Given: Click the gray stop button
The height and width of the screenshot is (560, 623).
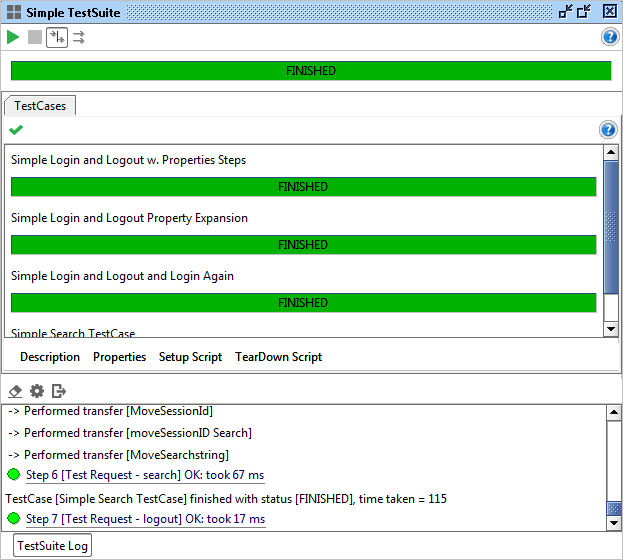Looking at the screenshot, I should (35, 37).
